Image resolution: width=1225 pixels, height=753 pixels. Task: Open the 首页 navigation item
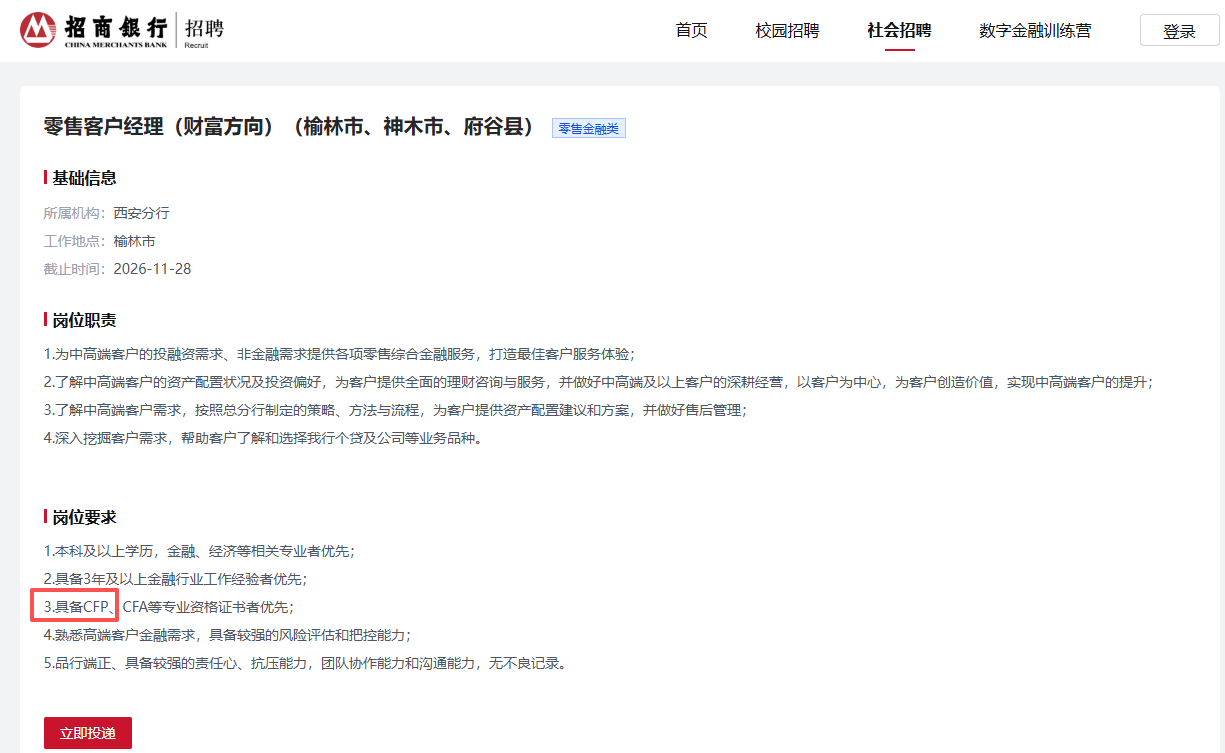[x=691, y=31]
